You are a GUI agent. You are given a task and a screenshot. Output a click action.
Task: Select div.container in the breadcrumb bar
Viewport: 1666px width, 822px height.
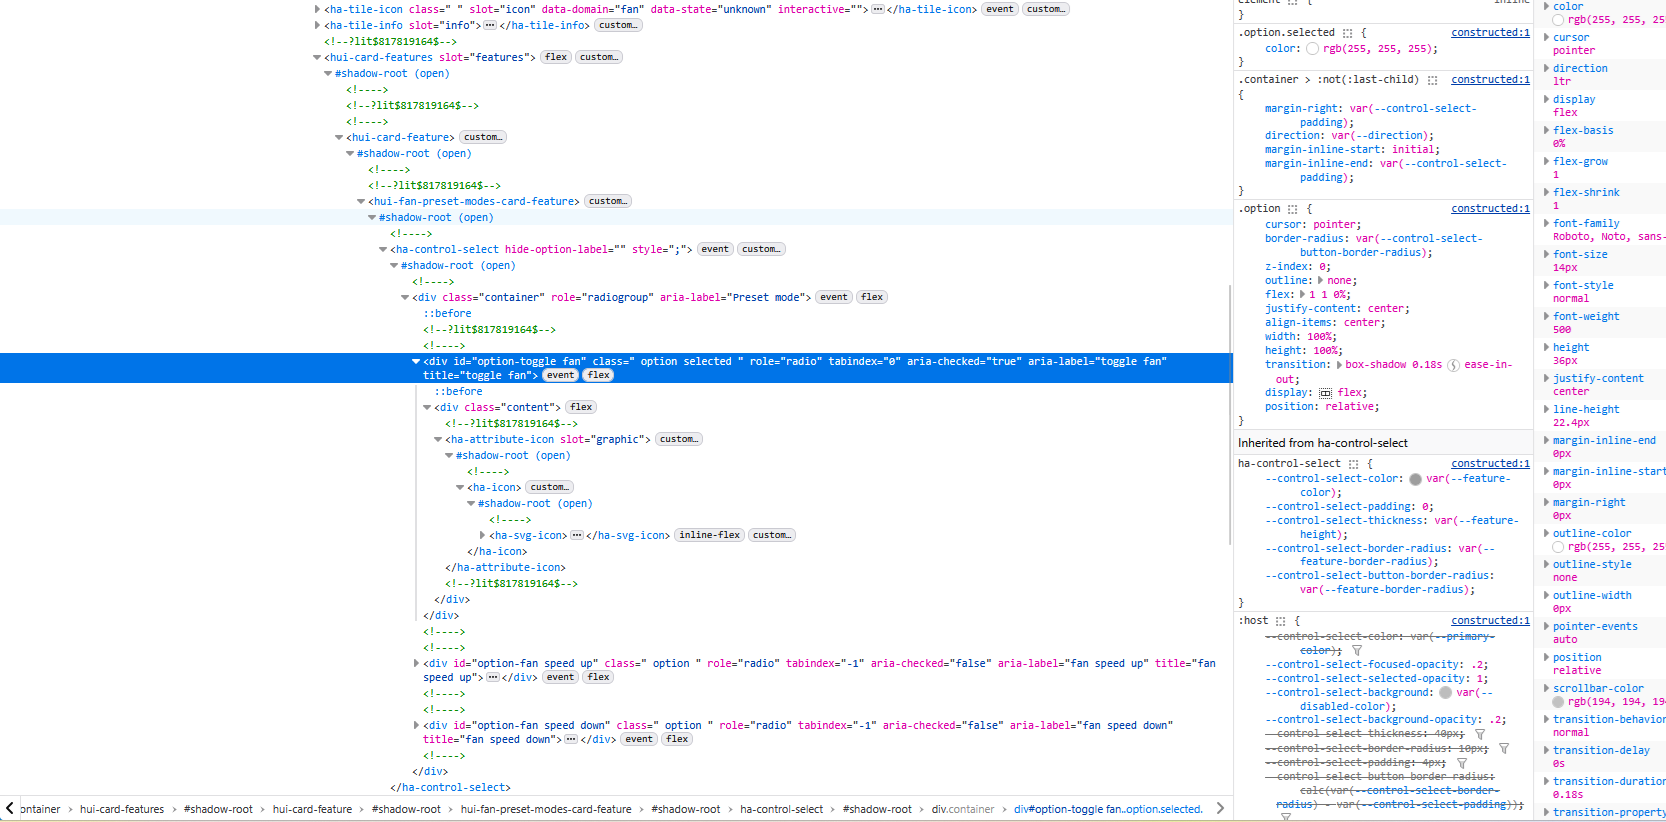[x=963, y=809]
